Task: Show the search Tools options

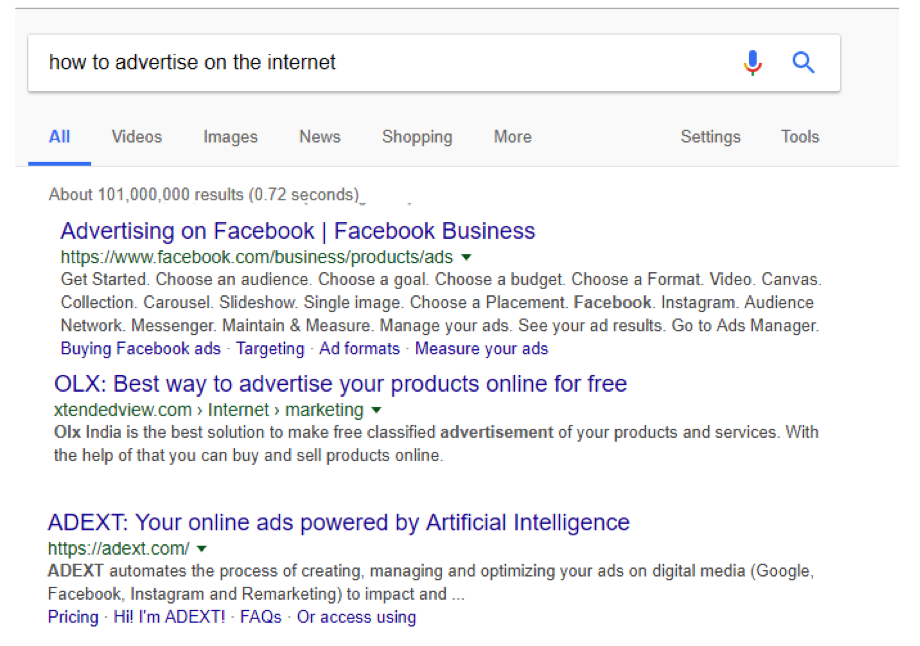Action: tap(800, 137)
